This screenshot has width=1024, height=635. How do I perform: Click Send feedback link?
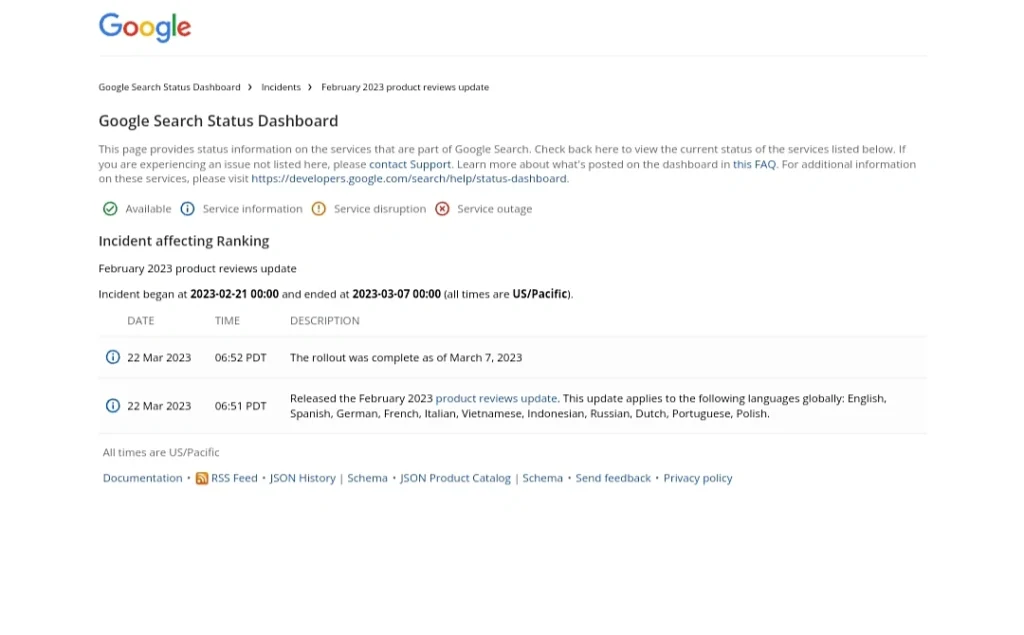613,478
